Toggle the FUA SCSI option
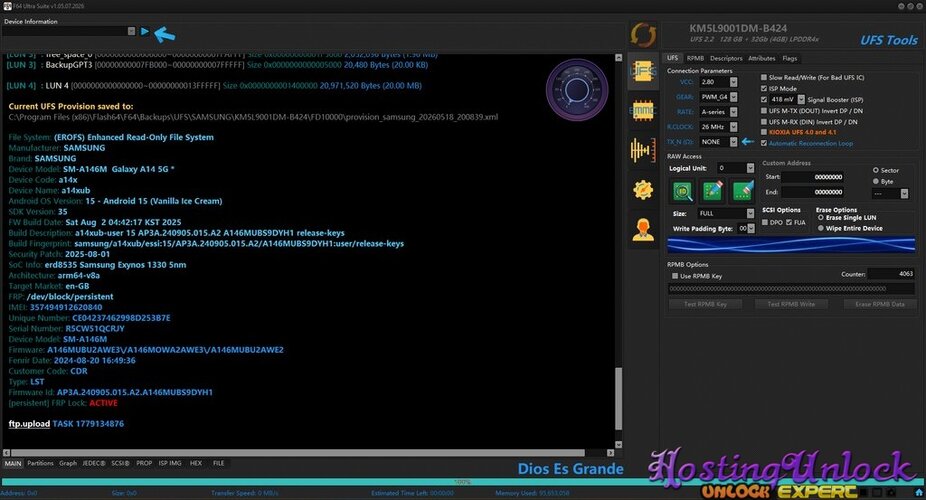Image resolution: width=926 pixels, height=500 pixels. (x=789, y=223)
